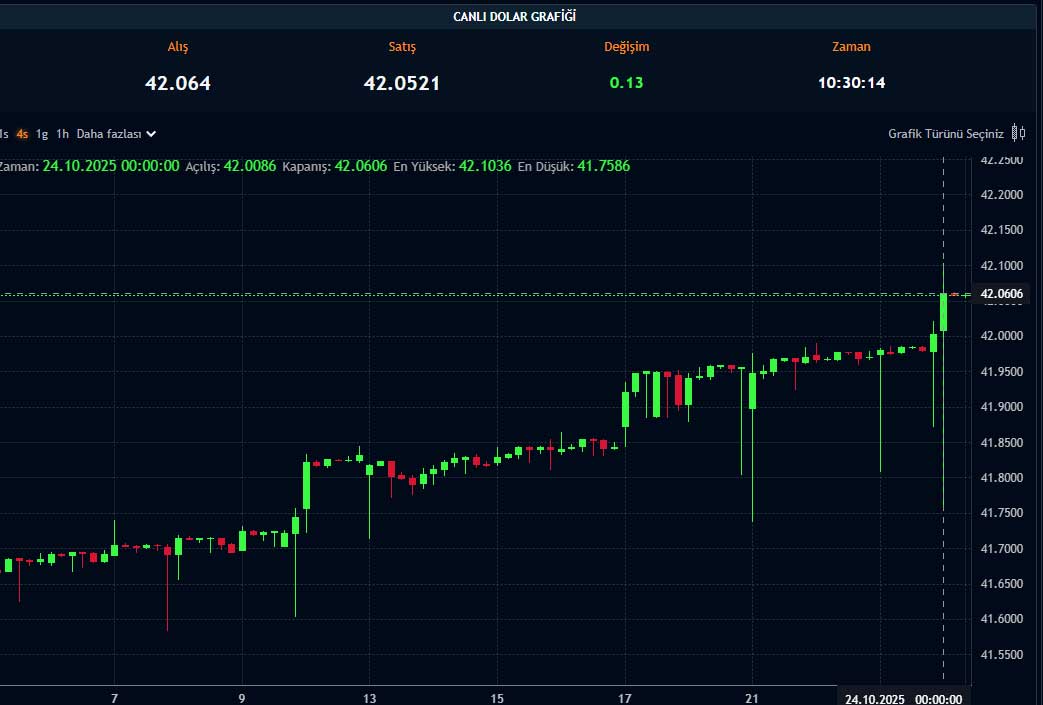The image size is (1043, 705).
Task: Click the Zaman clock 10:30:14
Action: (851, 83)
